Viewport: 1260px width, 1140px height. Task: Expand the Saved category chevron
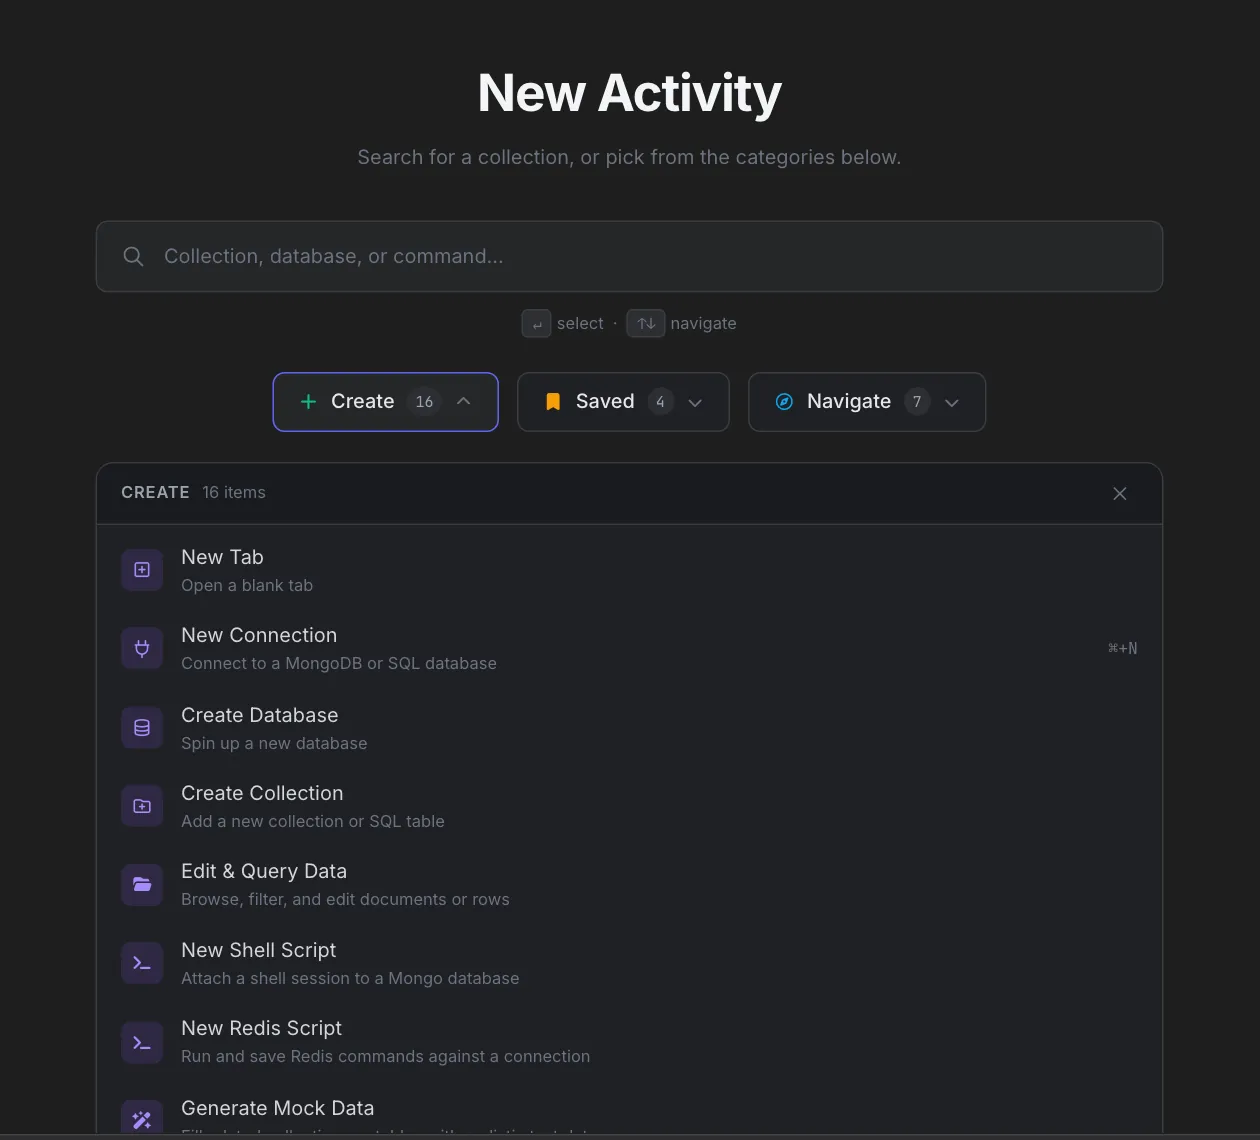pos(695,402)
